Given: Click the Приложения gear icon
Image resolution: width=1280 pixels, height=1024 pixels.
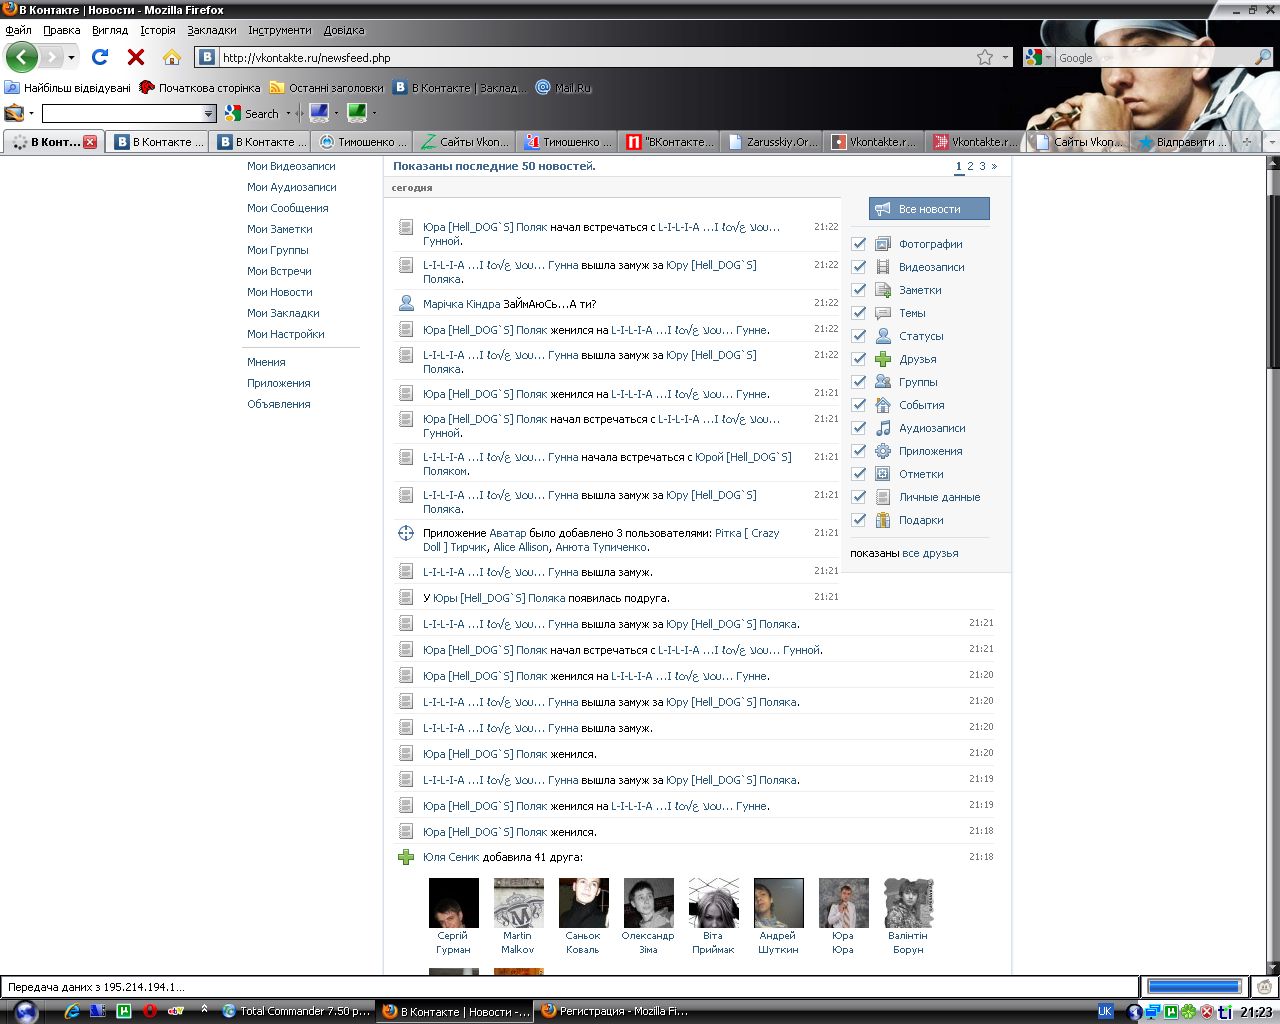Looking at the screenshot, I should [x=883, y=451].
